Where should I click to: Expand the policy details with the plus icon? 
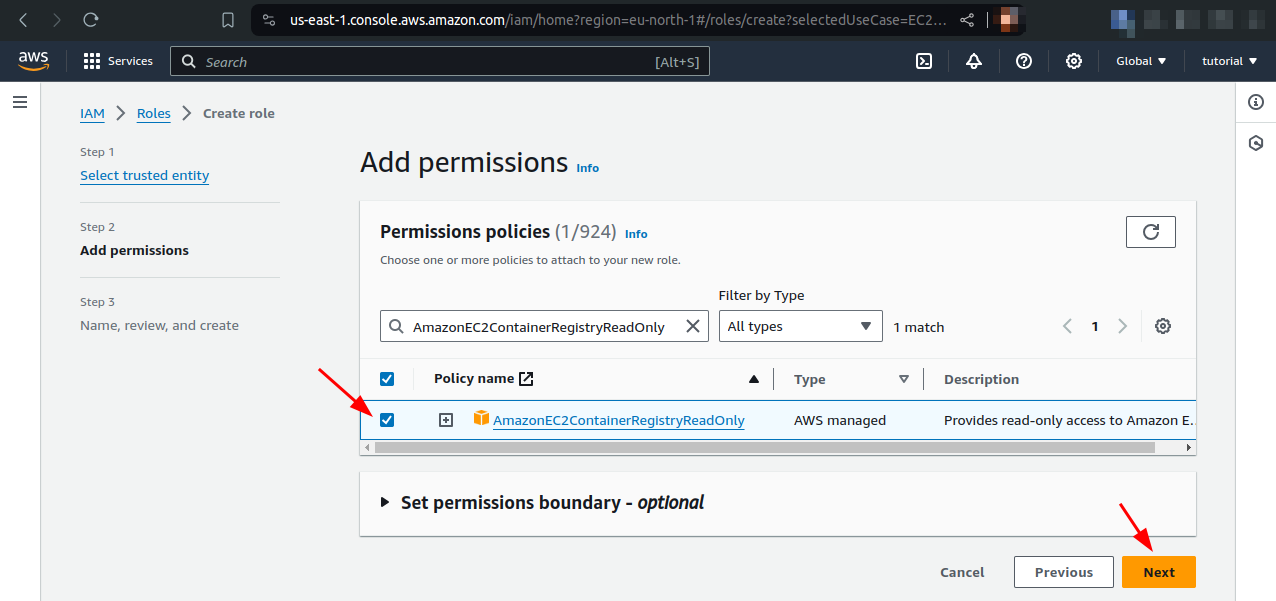[x=445, y=420]
